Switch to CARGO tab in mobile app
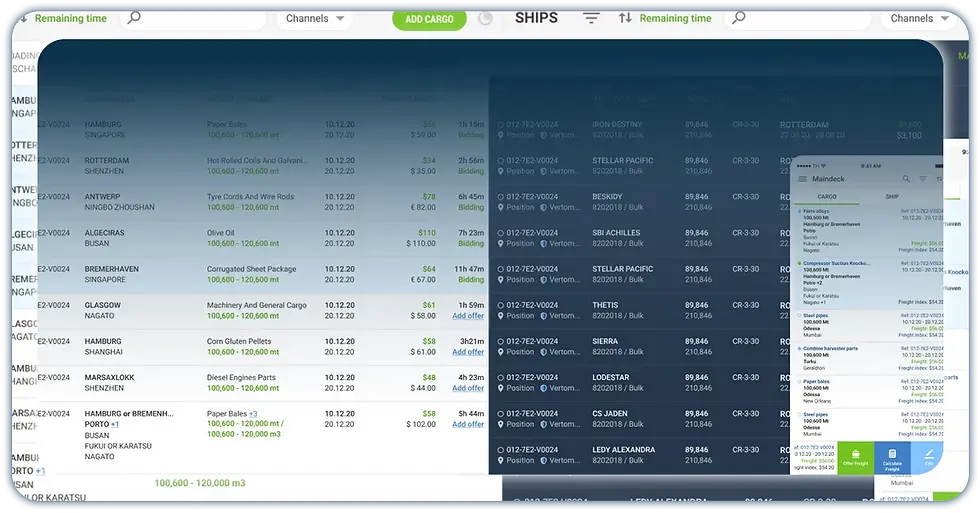The width and height of the screenshot is (980, 513). [x=827, y=197]
